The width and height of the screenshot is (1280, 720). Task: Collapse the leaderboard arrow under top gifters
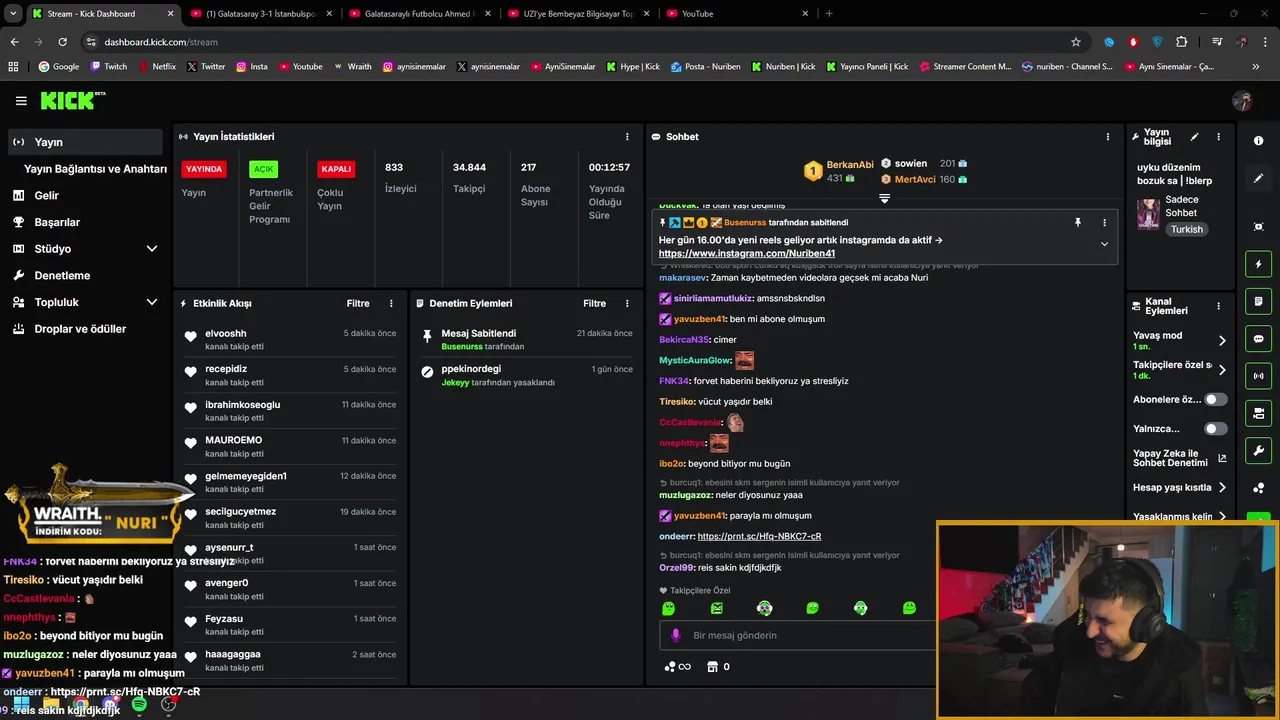click(884, 198)
